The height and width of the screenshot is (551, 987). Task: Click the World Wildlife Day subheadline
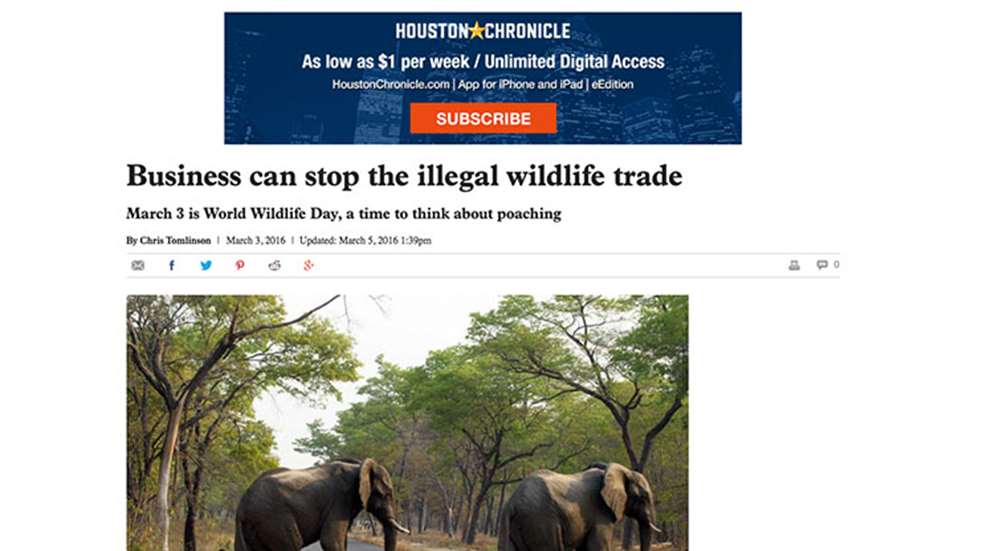344,214
